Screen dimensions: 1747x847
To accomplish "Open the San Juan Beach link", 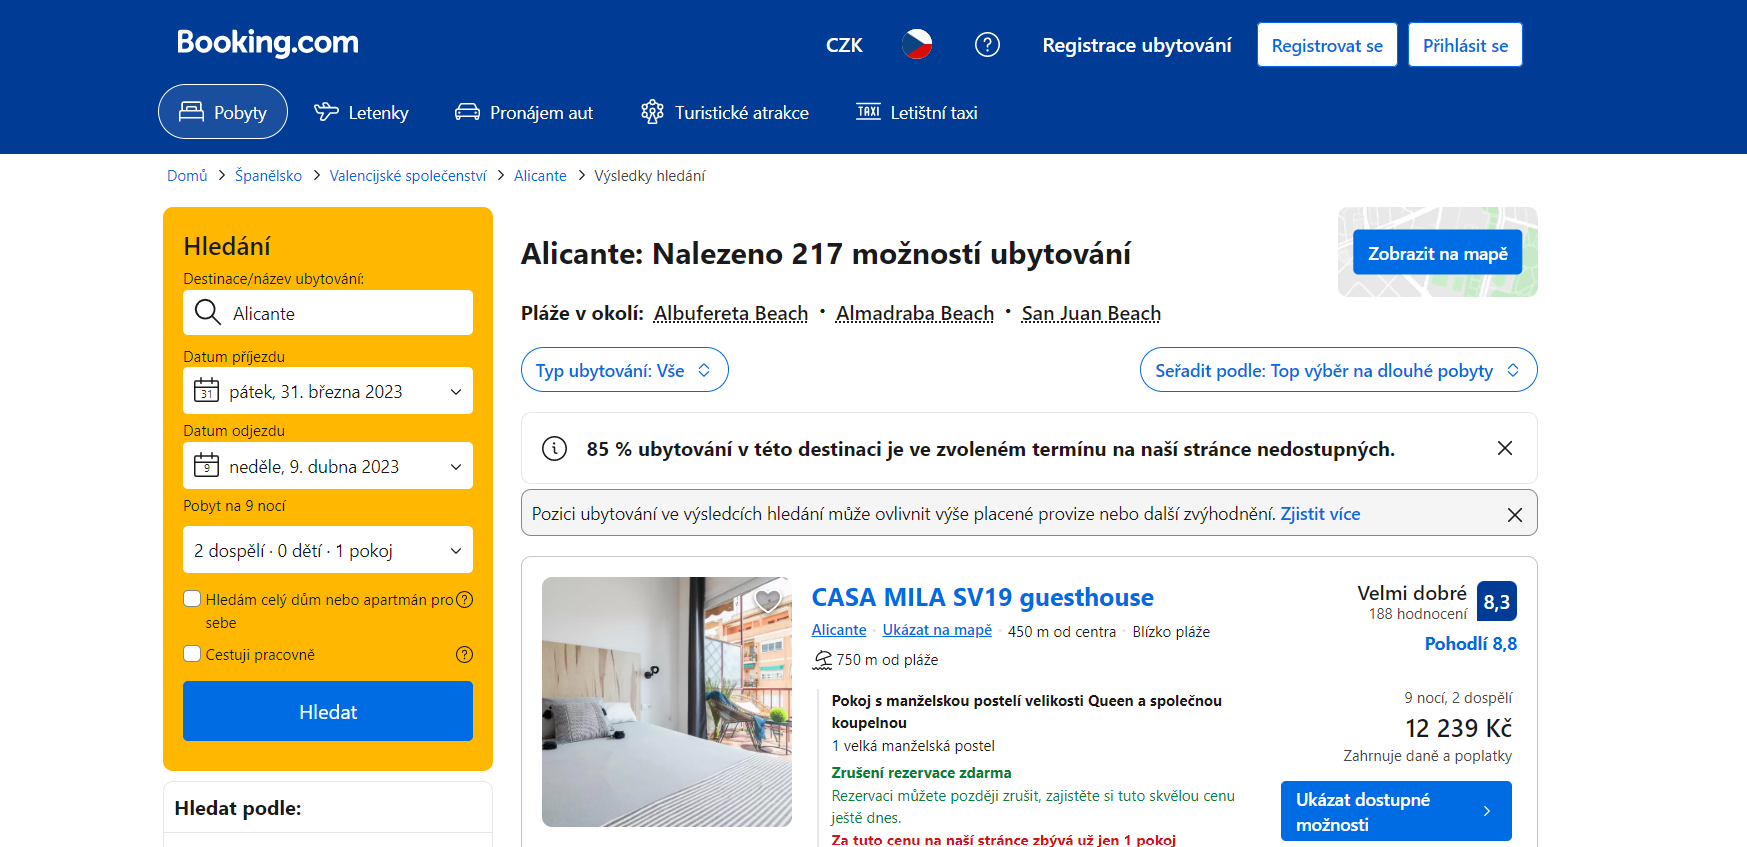I will 1091,313.
